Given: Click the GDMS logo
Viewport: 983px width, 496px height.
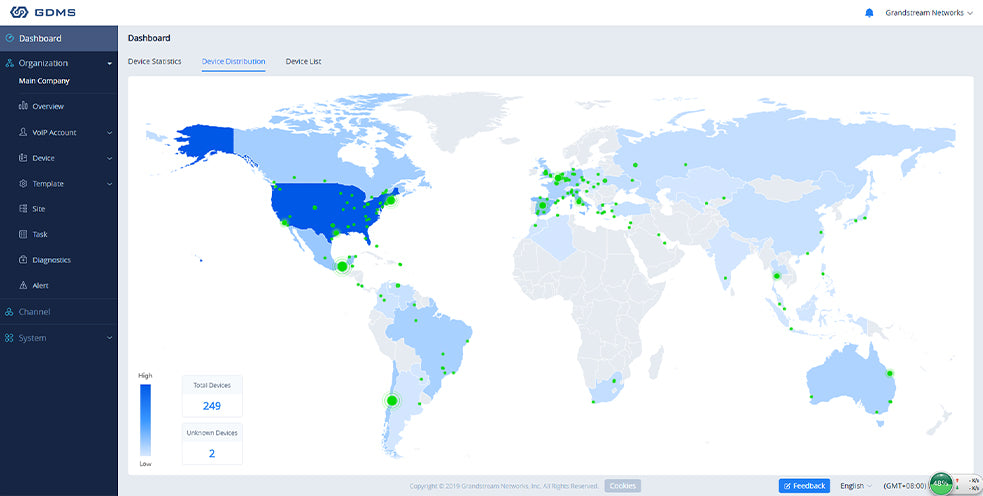Looking at the screenshot, I should point(42,12).
